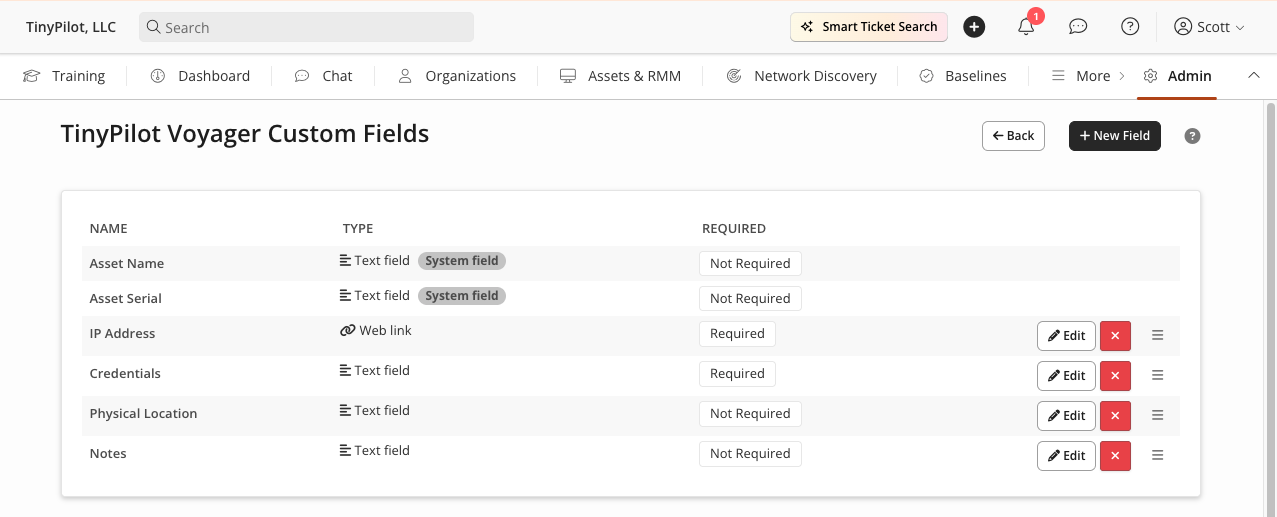Click the search magnifier icon
The image size is (1277, 517).
154,27
